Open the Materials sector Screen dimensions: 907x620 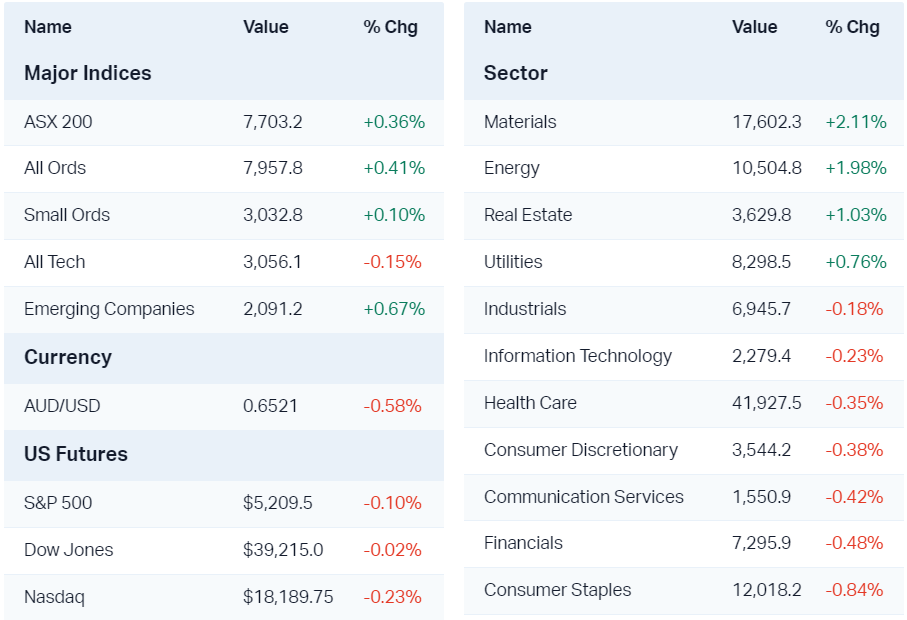(x=520, y=122)
